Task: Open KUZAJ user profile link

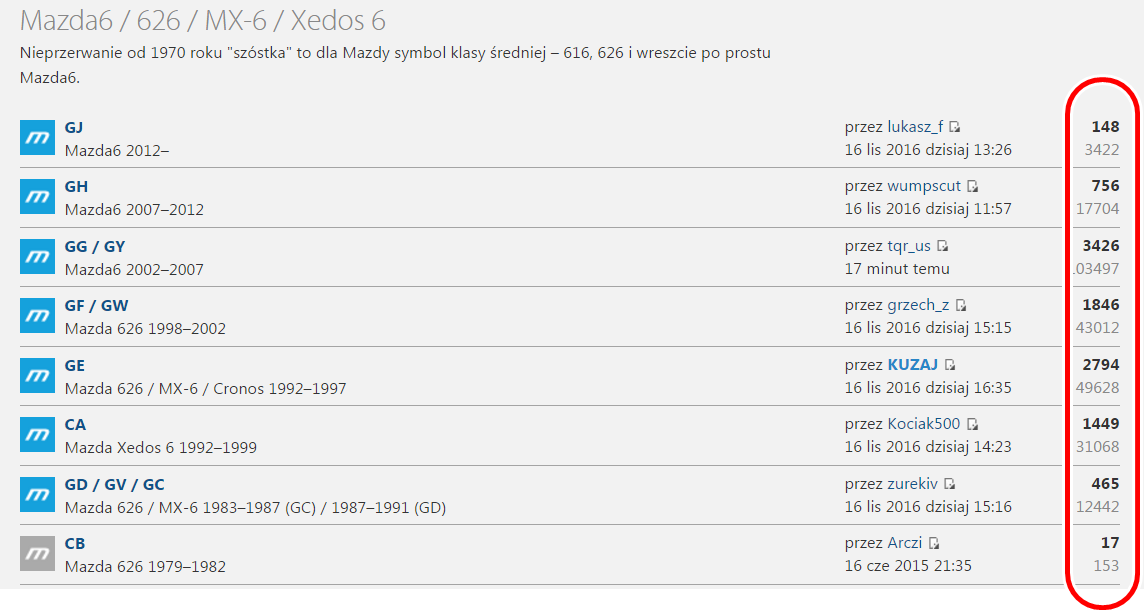Action: point(913,365)
